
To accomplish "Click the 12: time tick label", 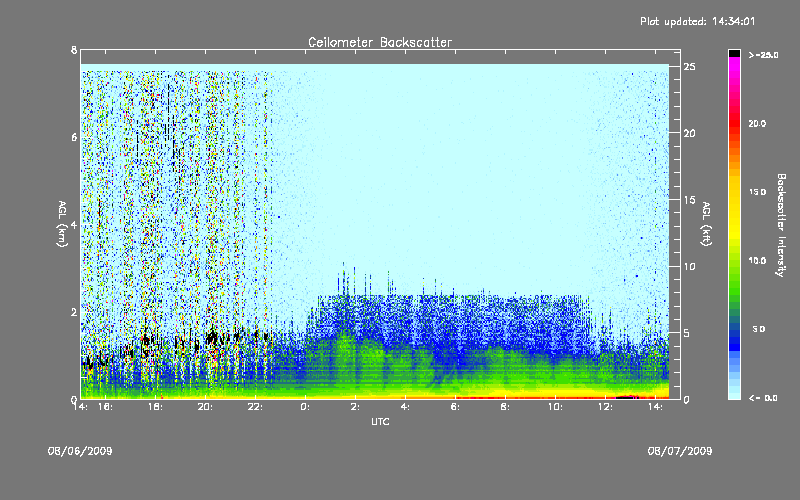I will 605,407.
